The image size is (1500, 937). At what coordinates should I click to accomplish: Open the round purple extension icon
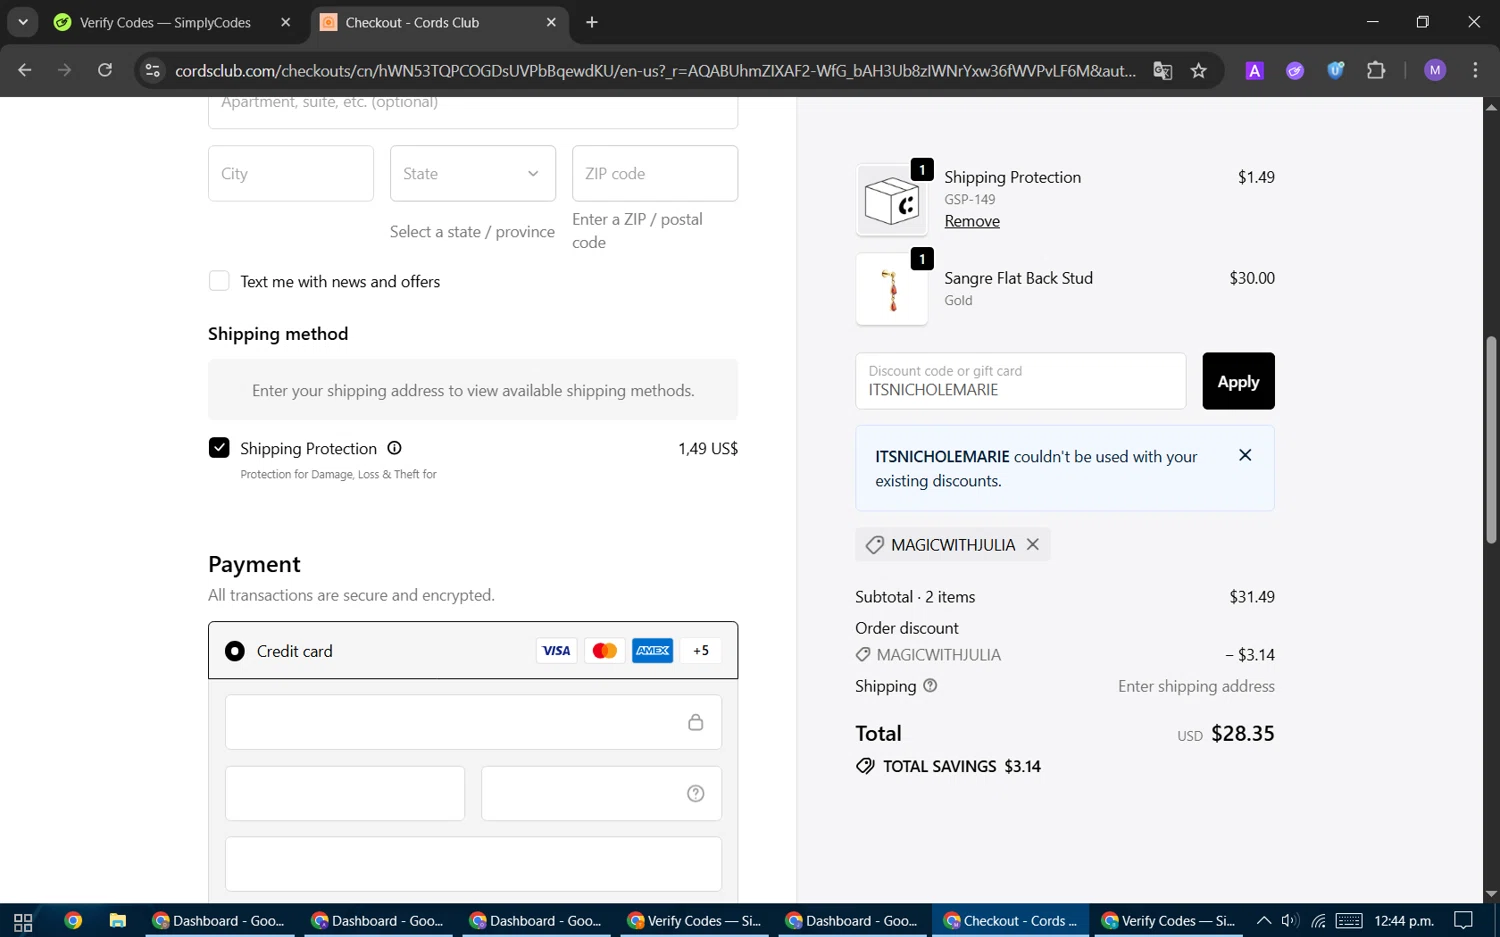(x=1295, y=70)
